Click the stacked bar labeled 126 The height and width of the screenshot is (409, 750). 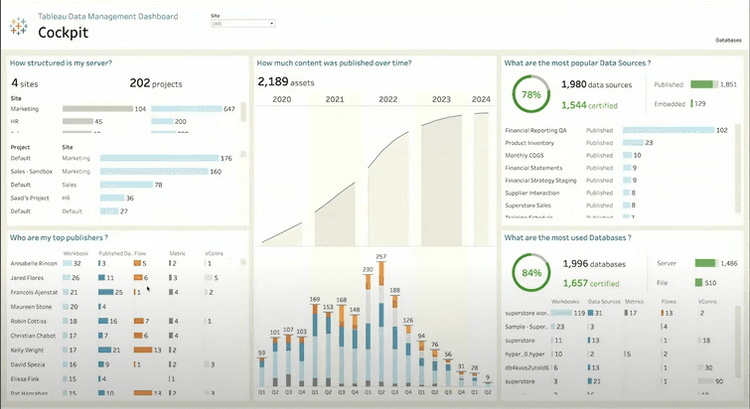tap(408, 355)
